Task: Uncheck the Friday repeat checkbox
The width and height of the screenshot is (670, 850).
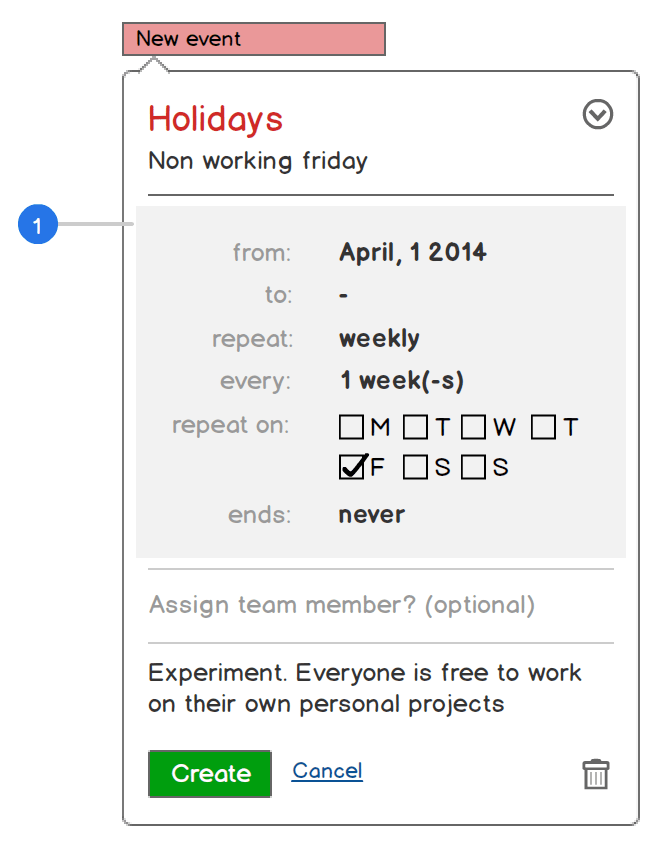Action: click(351, 466)
